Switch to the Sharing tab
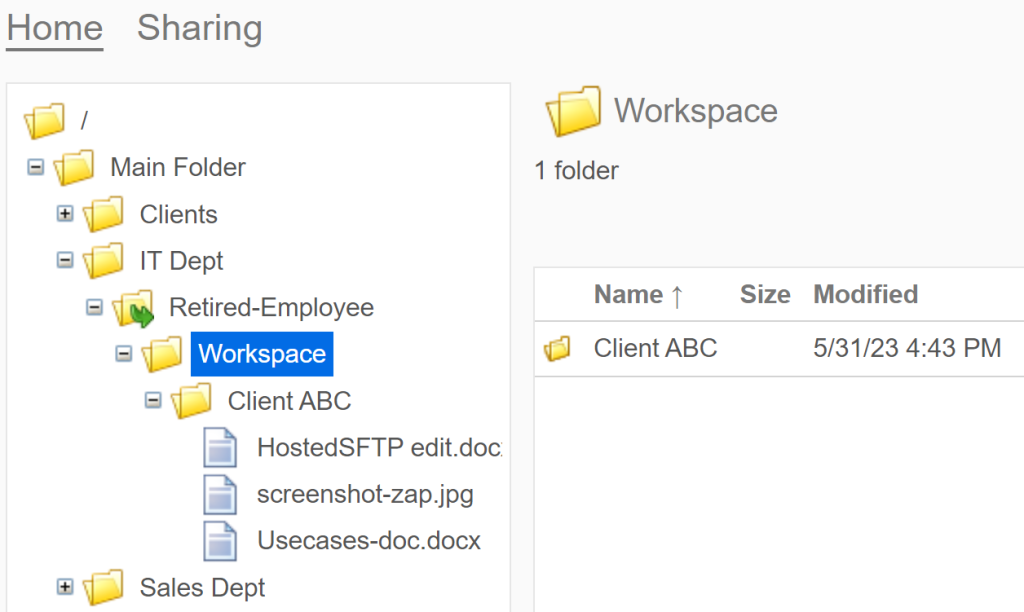 tap(199, 28)
